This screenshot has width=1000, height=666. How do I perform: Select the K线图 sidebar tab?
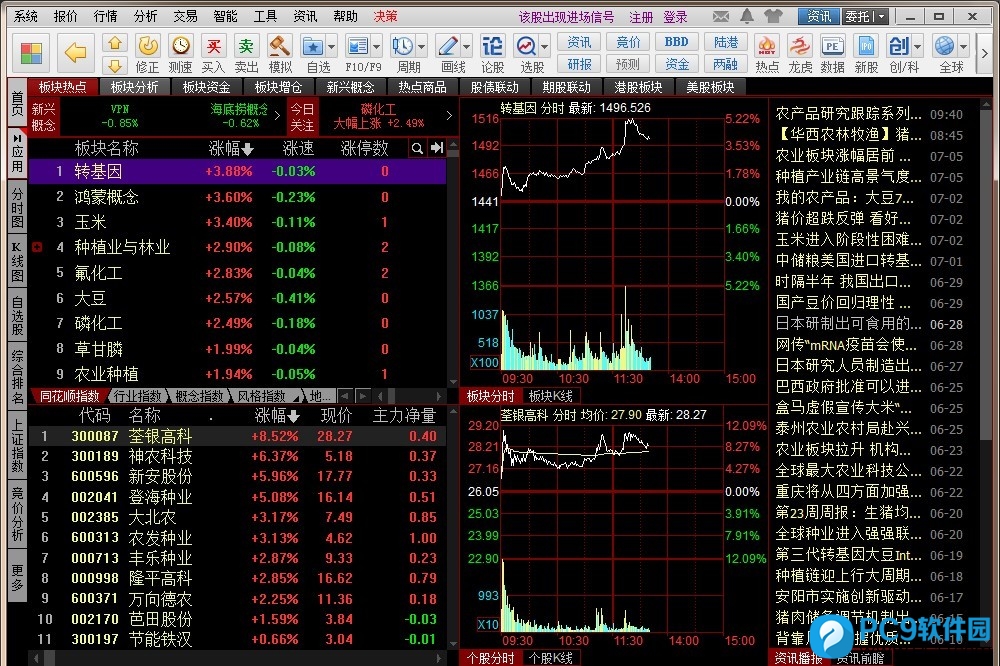coord(17,262)
